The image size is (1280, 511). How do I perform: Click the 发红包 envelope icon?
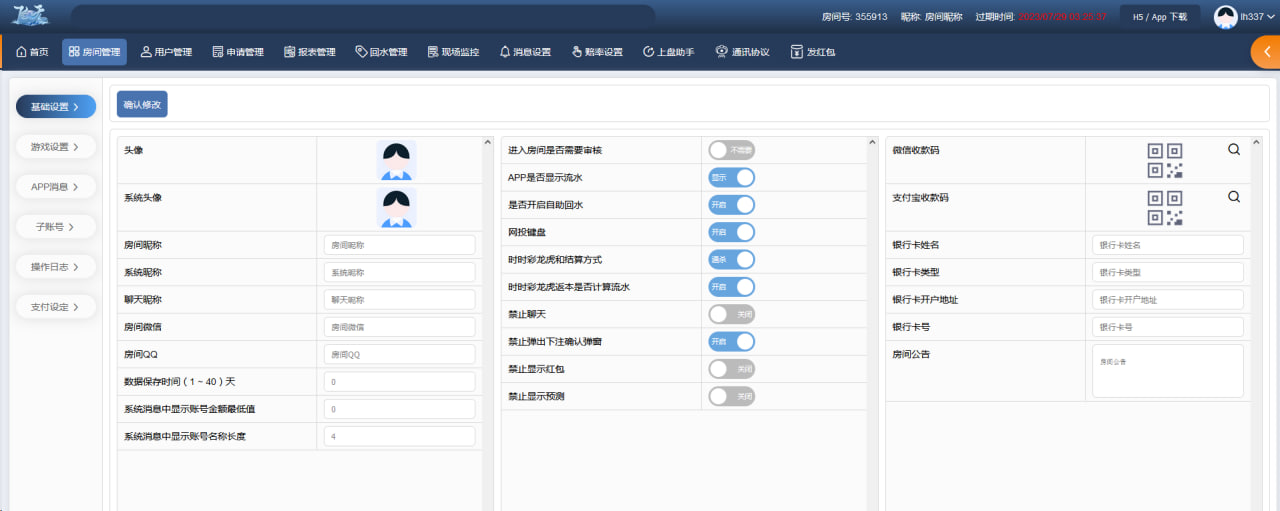tap(796, 52)
